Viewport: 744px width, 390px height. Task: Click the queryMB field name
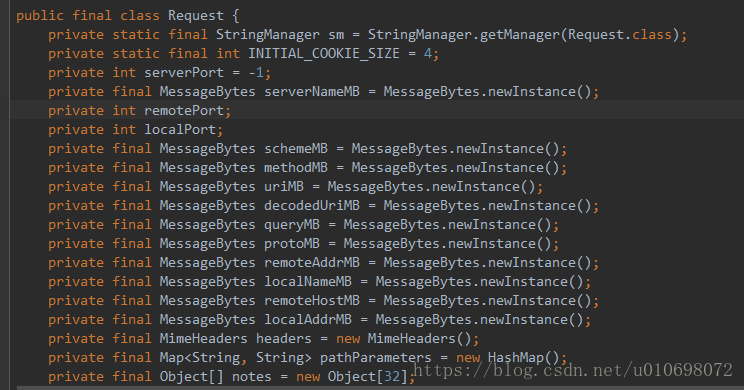click(x=292, y=224)
